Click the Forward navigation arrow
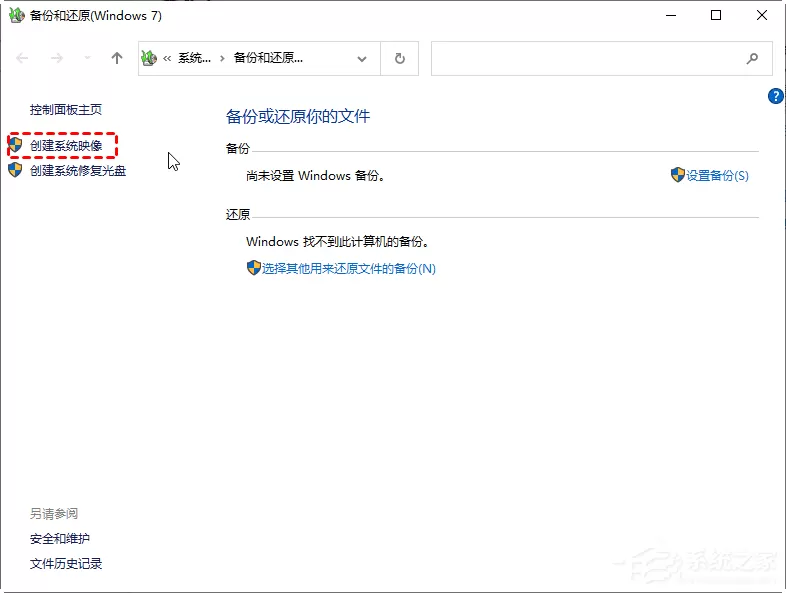The image size is (786, 593). [x=57, y=58]
